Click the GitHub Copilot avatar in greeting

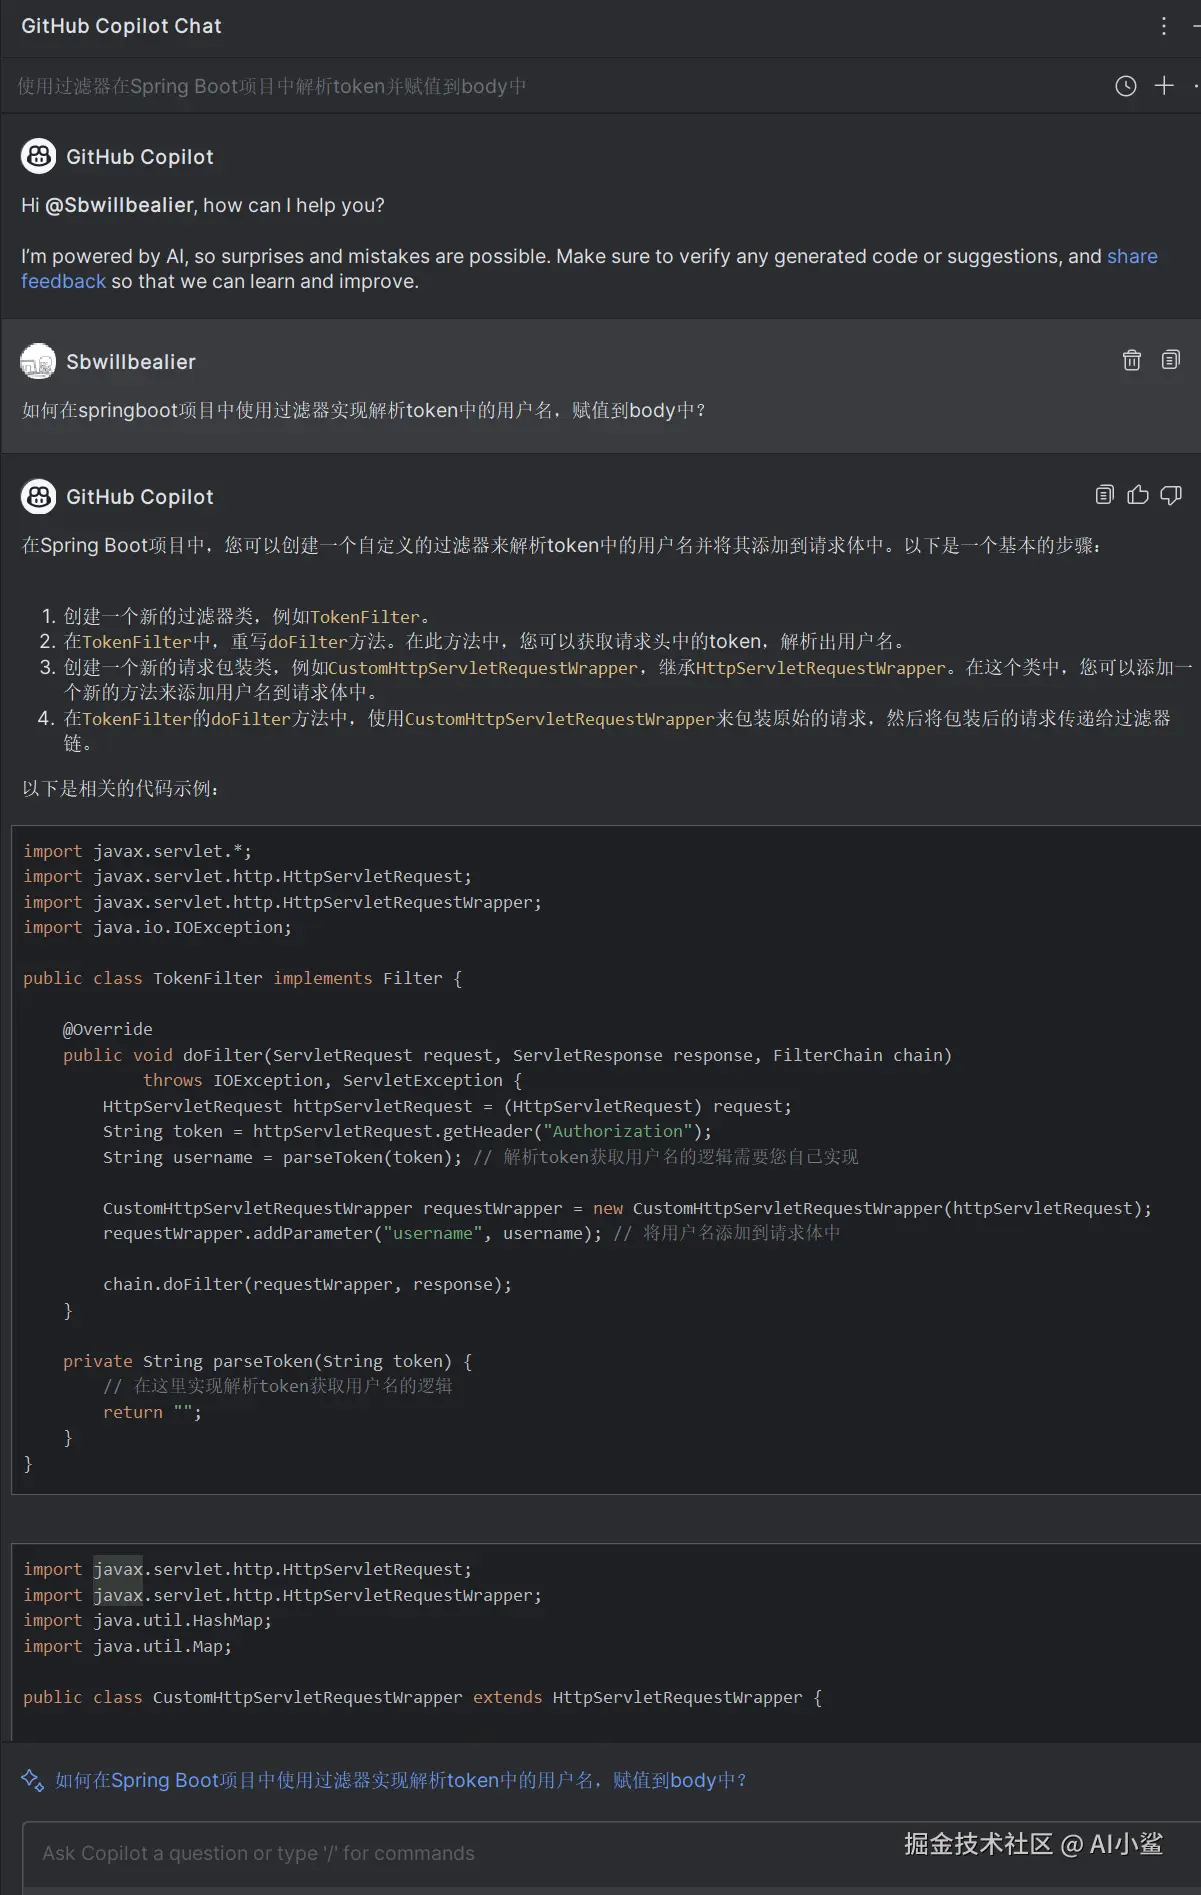point(39,156)
